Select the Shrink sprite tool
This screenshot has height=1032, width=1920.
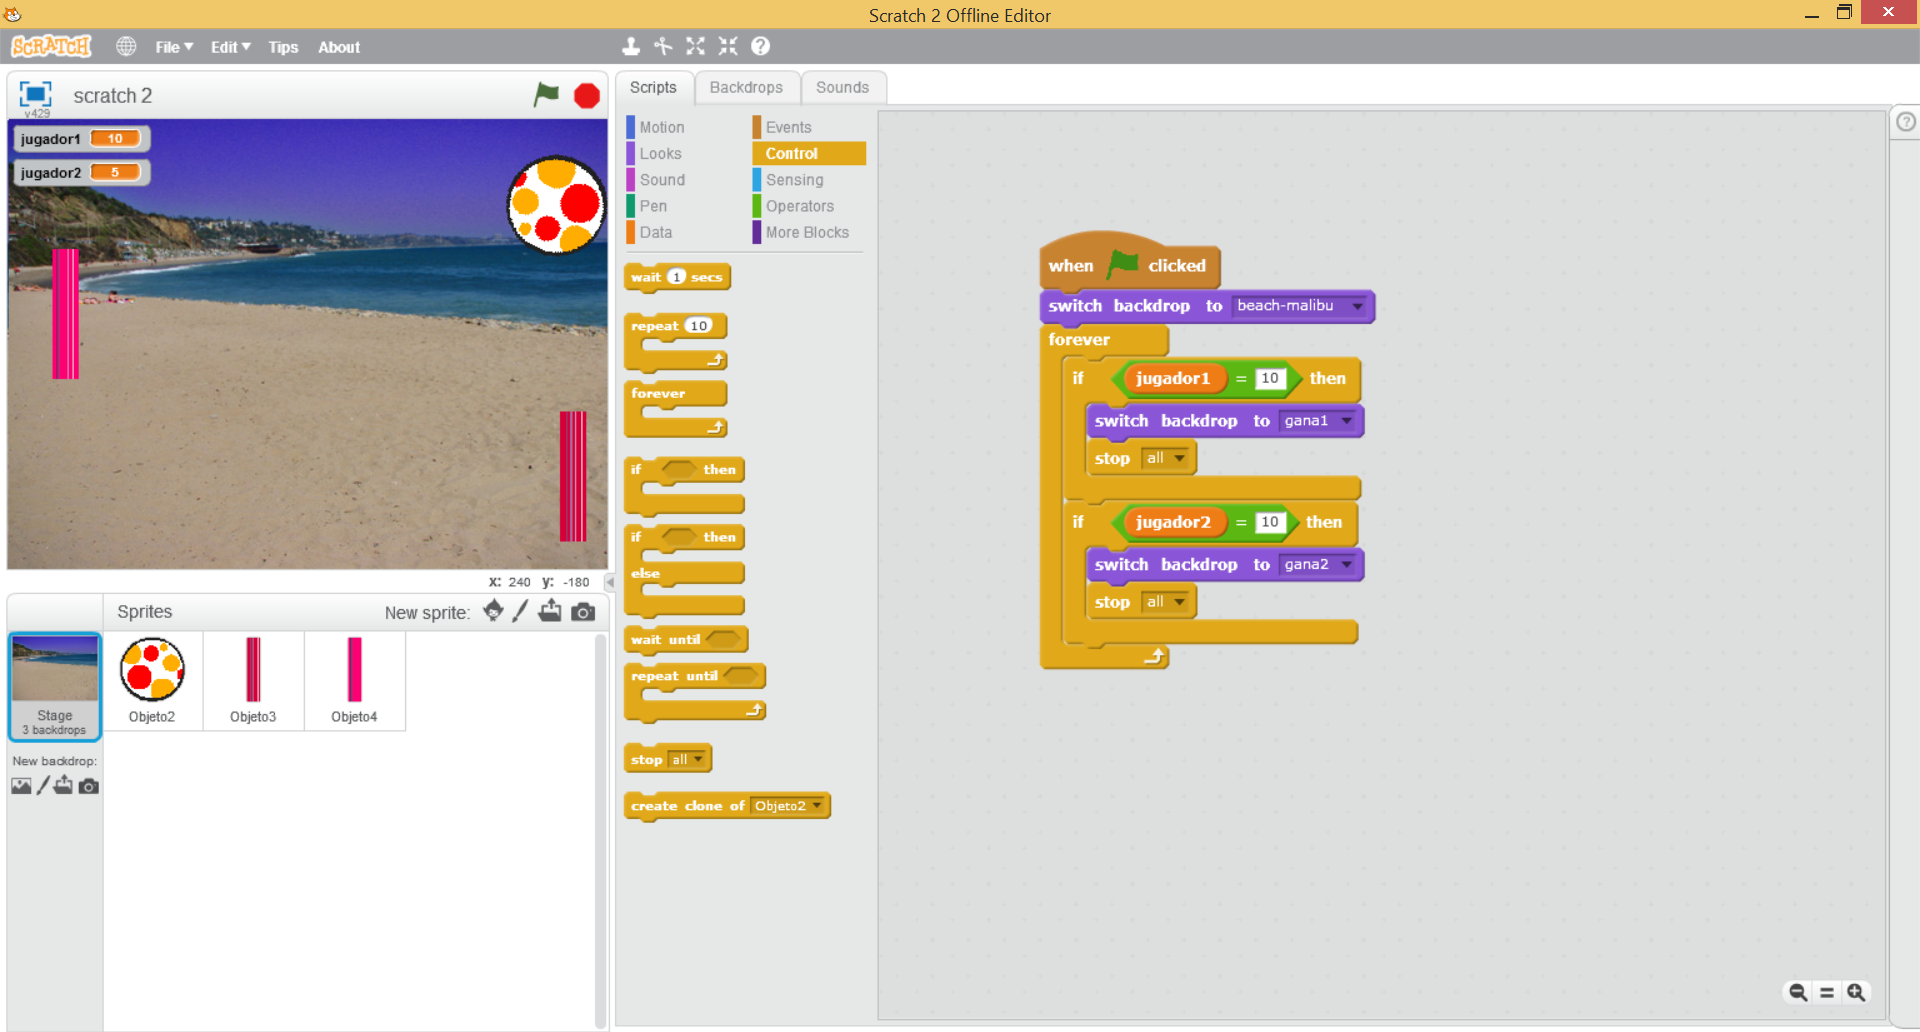click(728, 46)
